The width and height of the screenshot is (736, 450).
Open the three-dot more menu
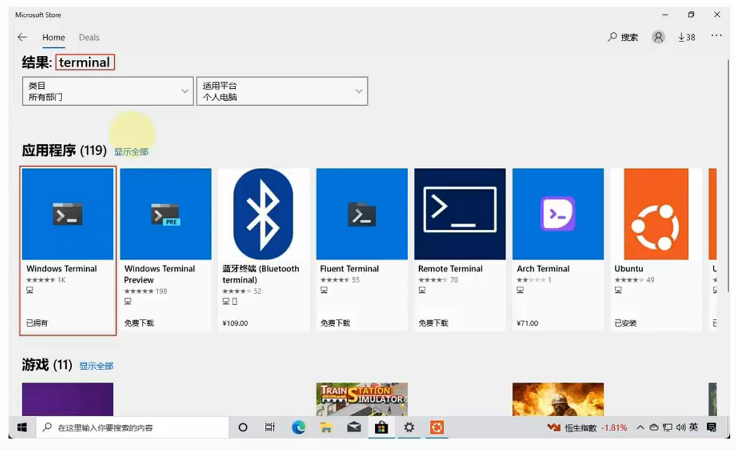pyautogui.click(x=716, y=36)
